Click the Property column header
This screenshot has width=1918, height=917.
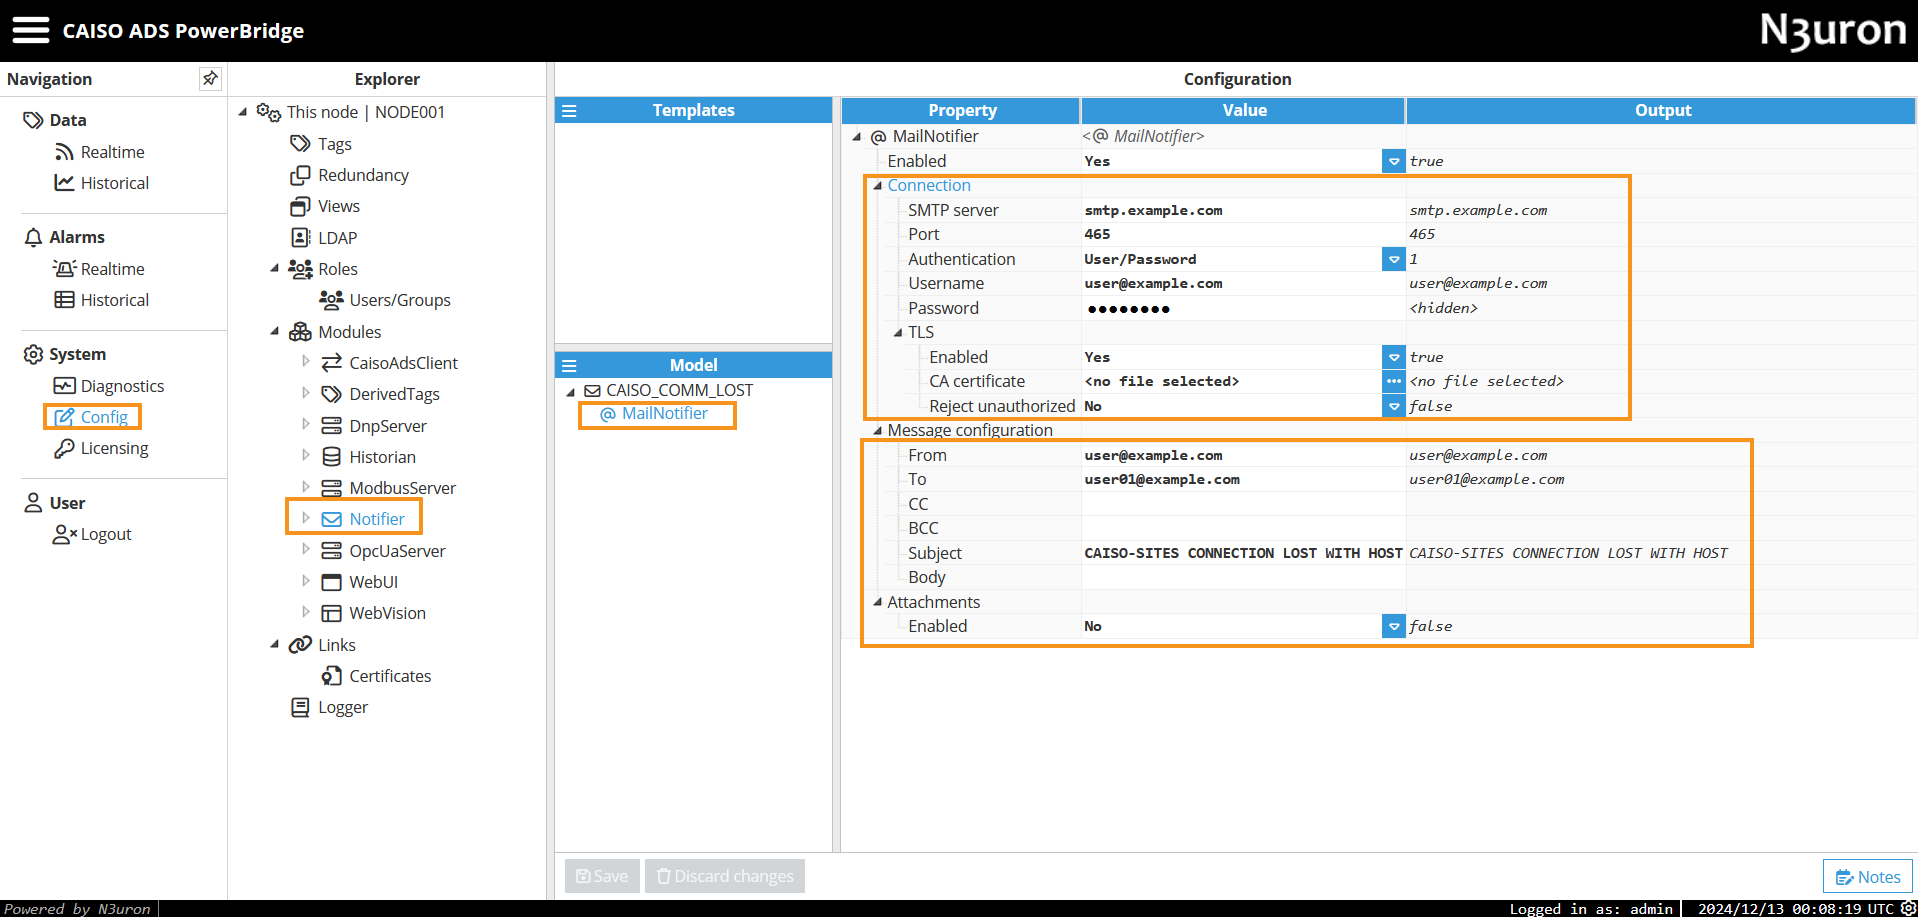click(961, 110)
